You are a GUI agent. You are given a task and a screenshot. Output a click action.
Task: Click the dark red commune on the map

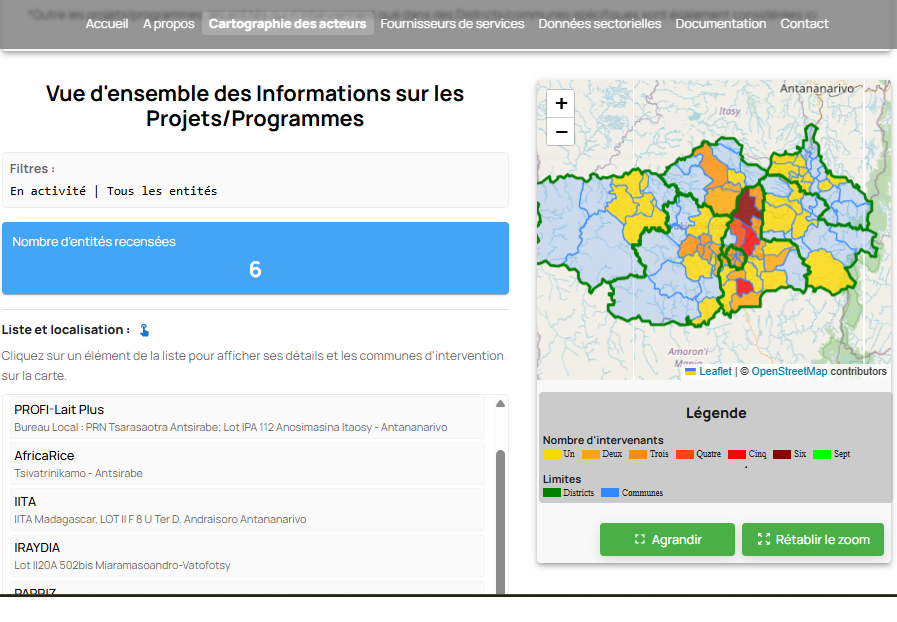click(x=748, y=207)
